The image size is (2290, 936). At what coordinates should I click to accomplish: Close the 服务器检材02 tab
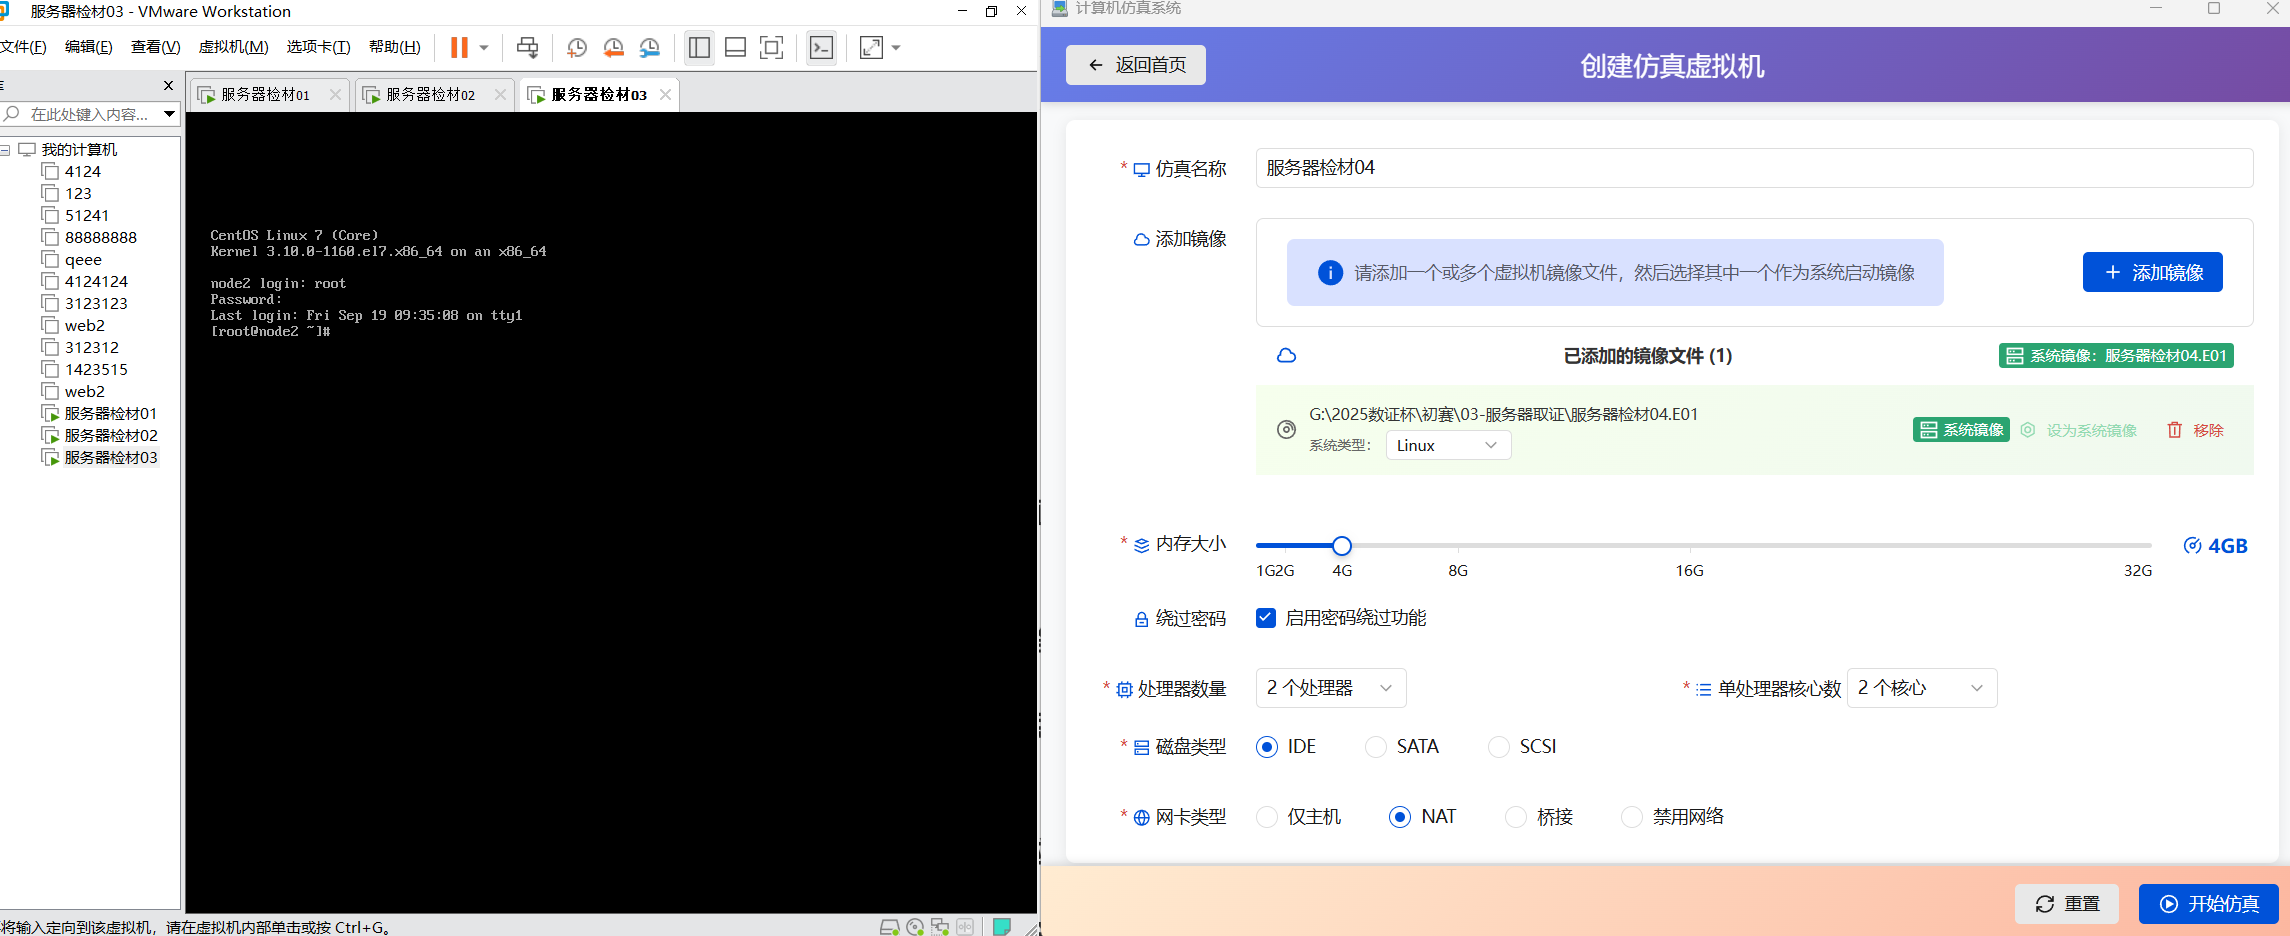tap(500, 95)
